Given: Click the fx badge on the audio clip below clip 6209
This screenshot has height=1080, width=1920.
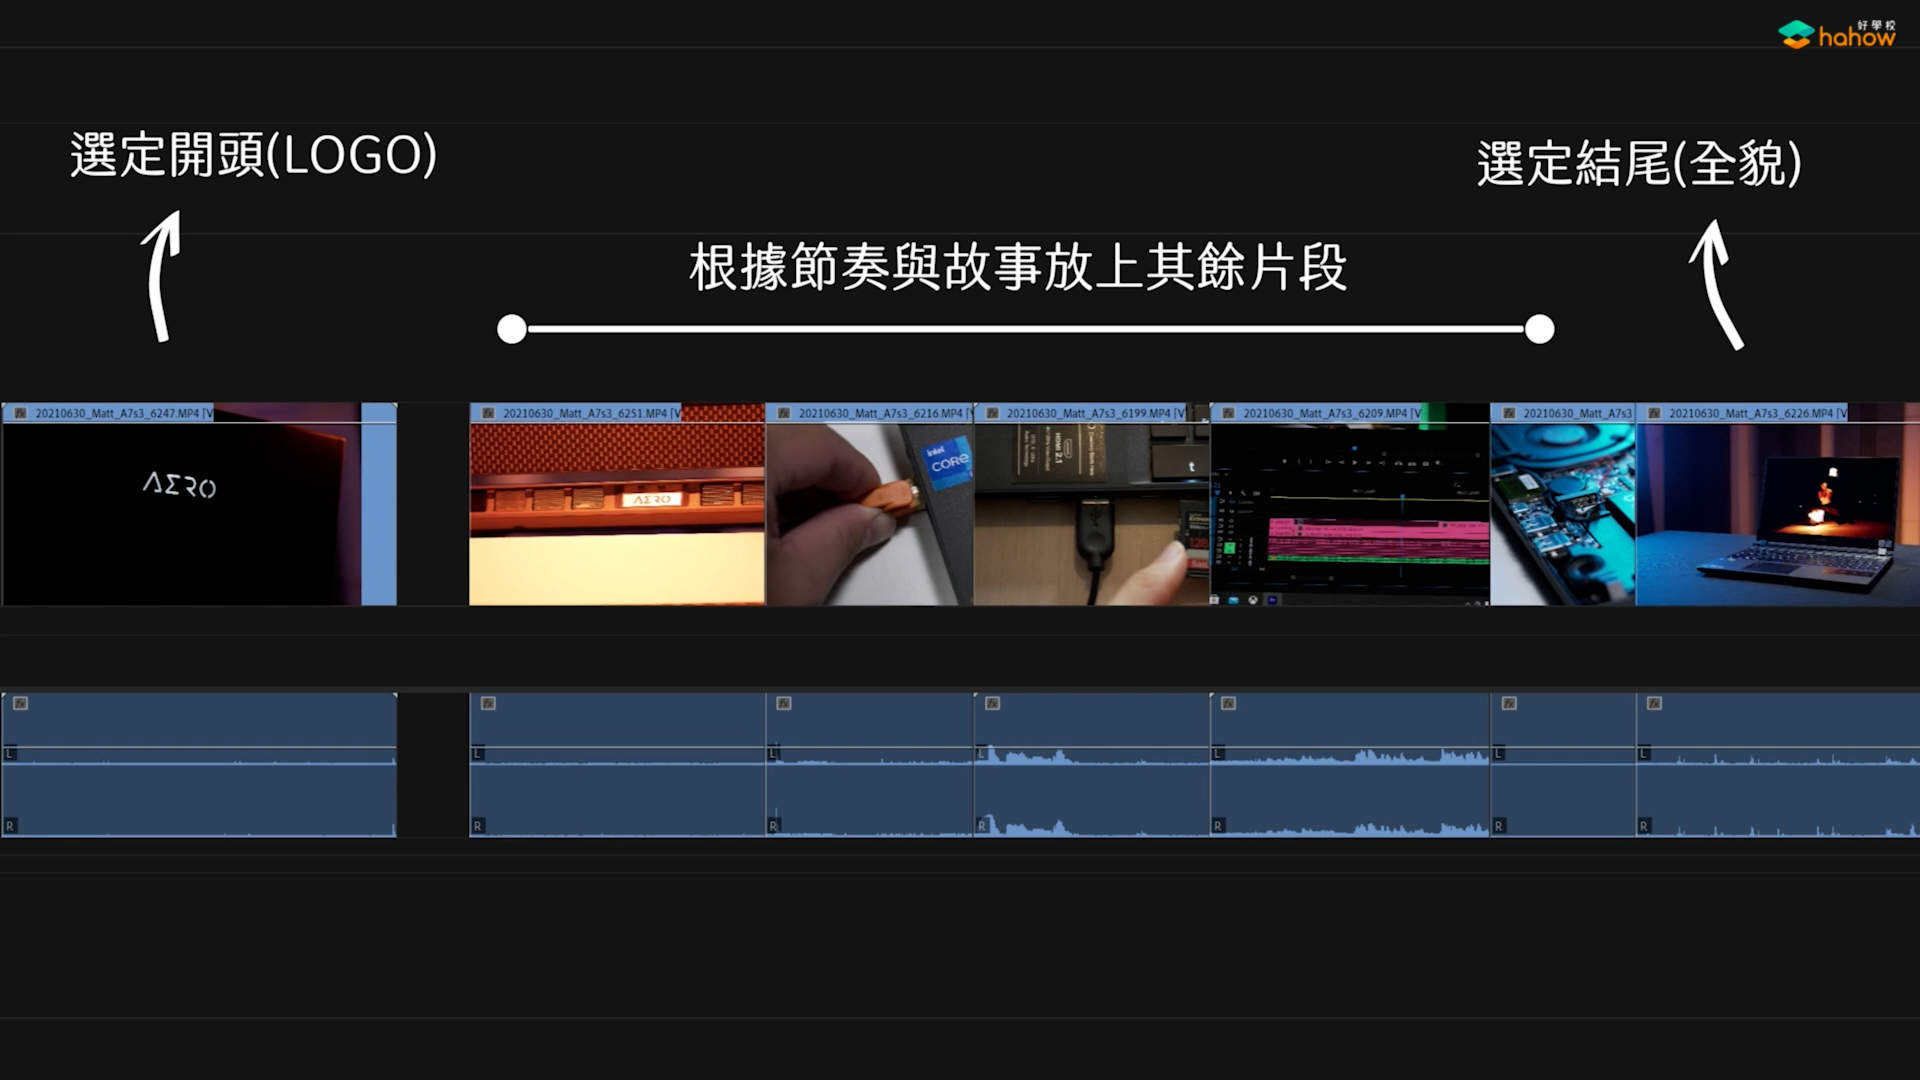Looking at the screenshot, I should tap(1227, 703).
